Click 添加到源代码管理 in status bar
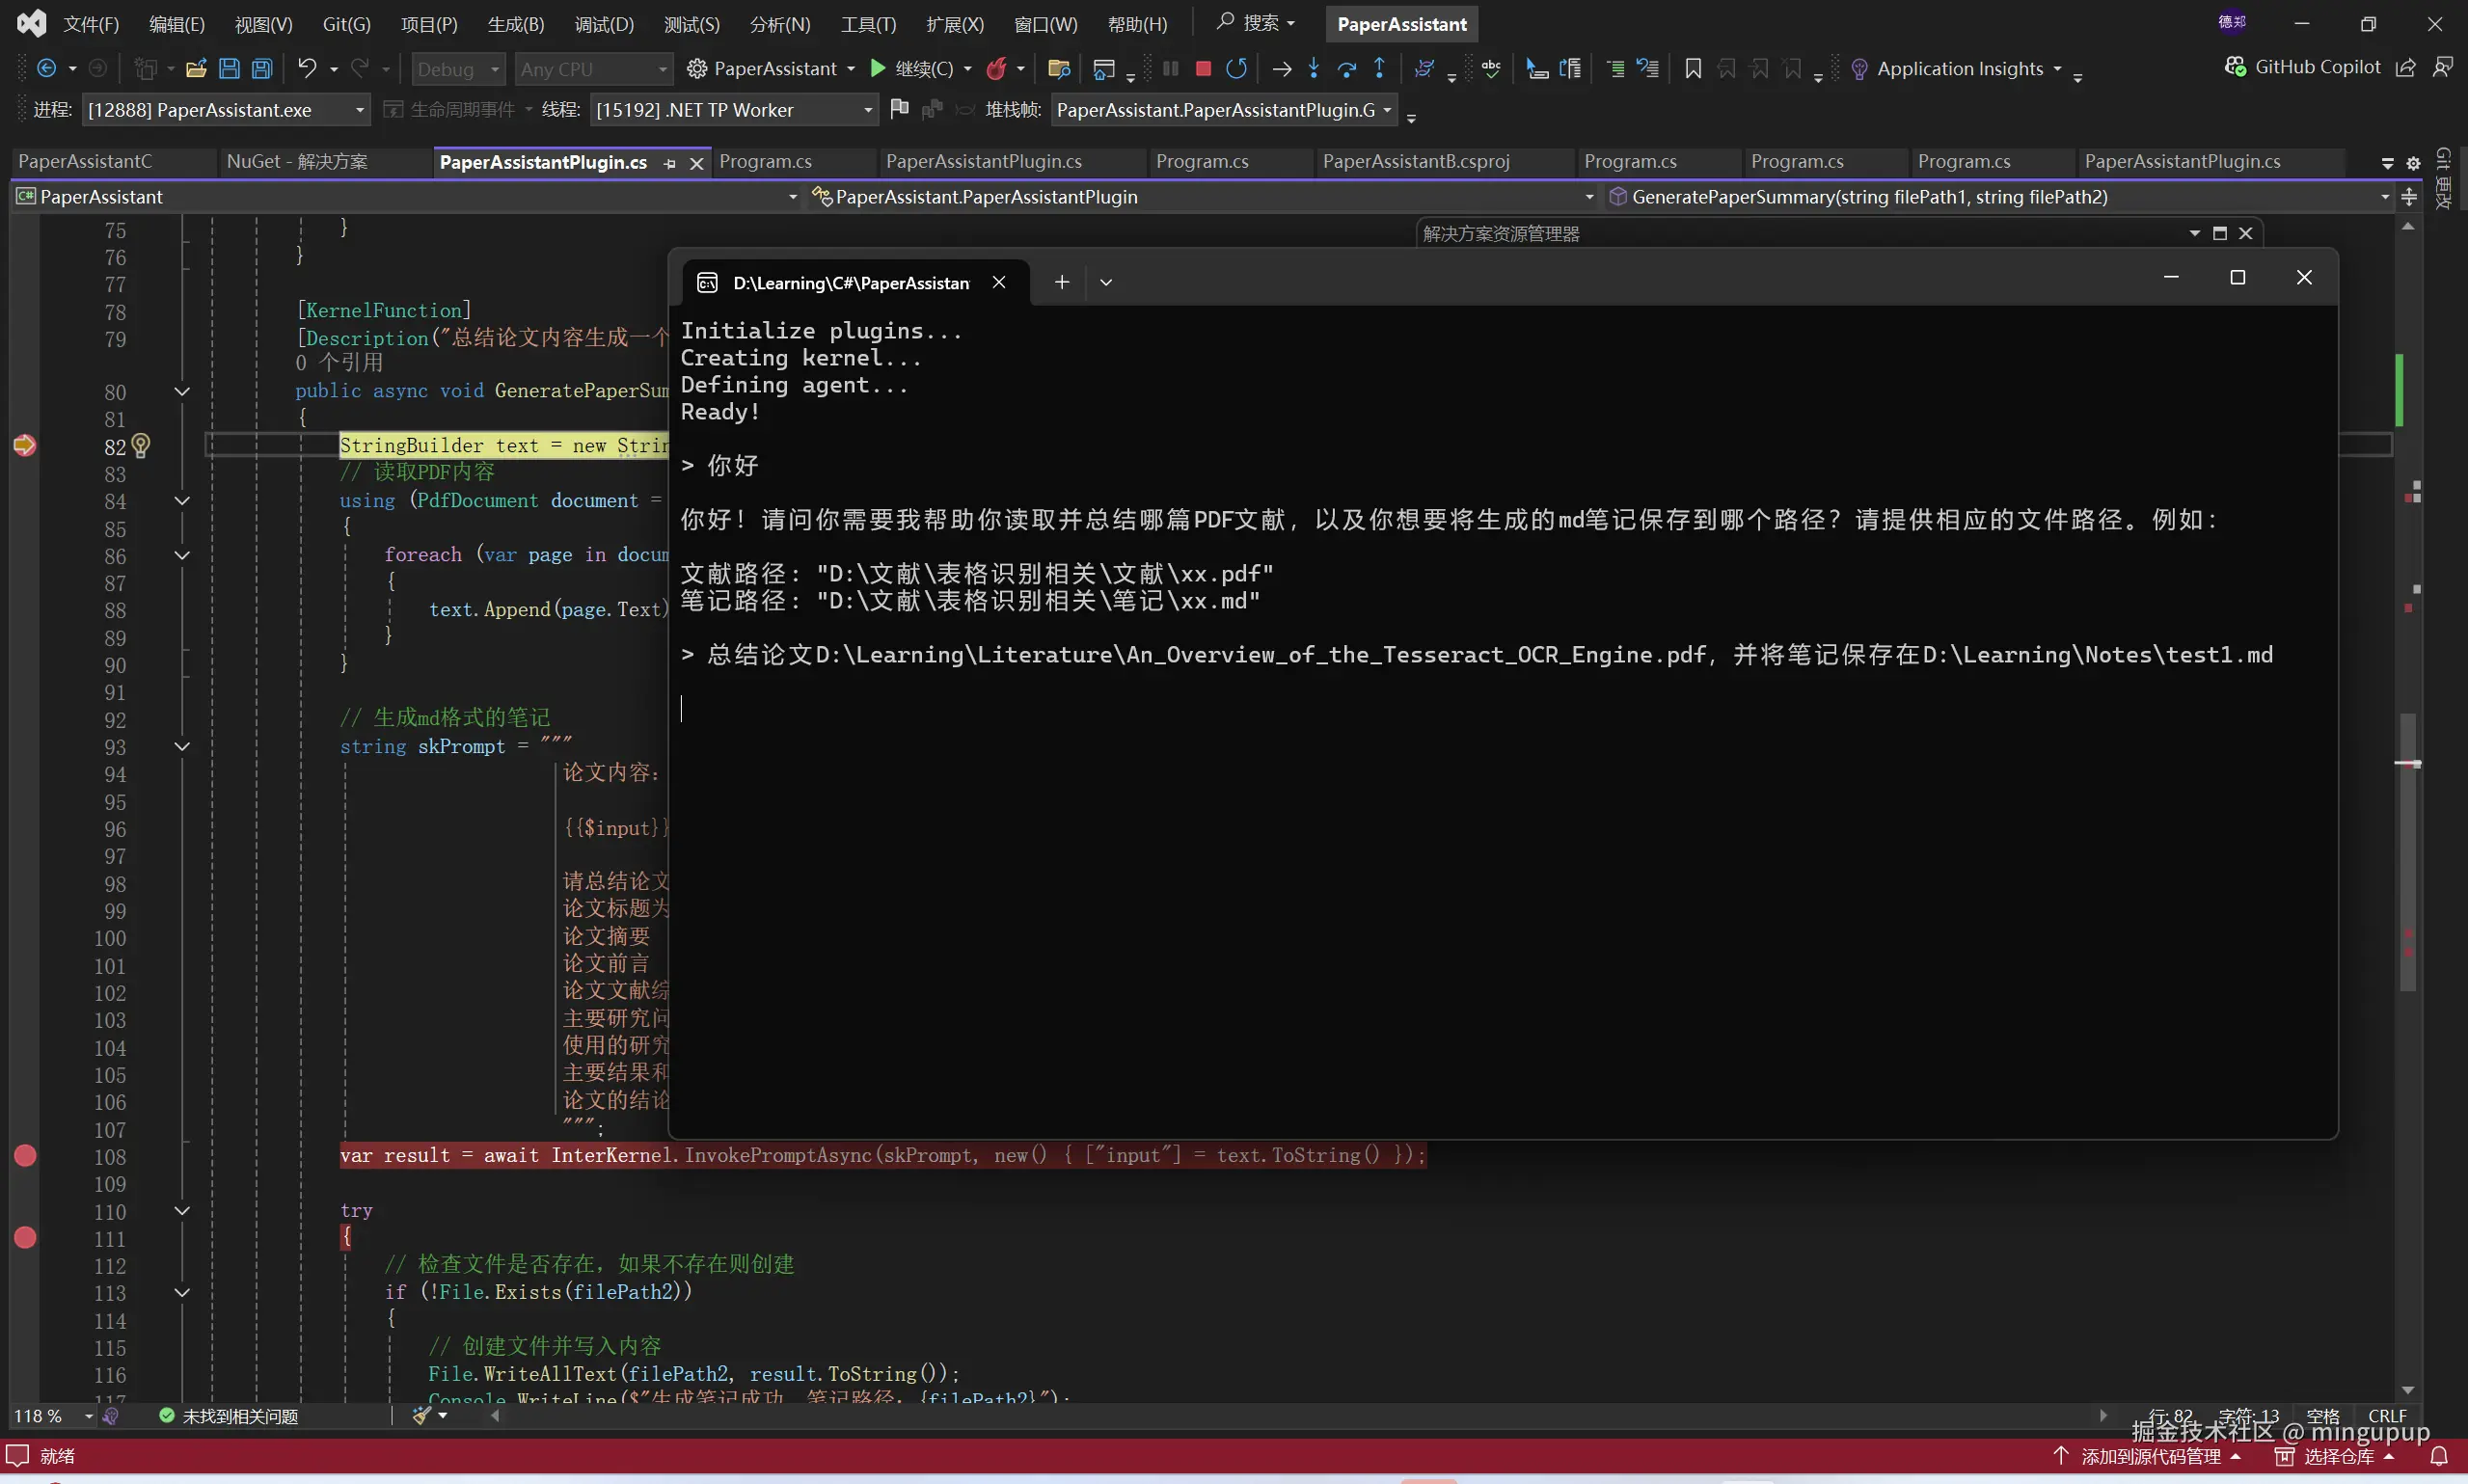The height and width of the screenshot is (1484, 2468). tap(2150, 1456)
